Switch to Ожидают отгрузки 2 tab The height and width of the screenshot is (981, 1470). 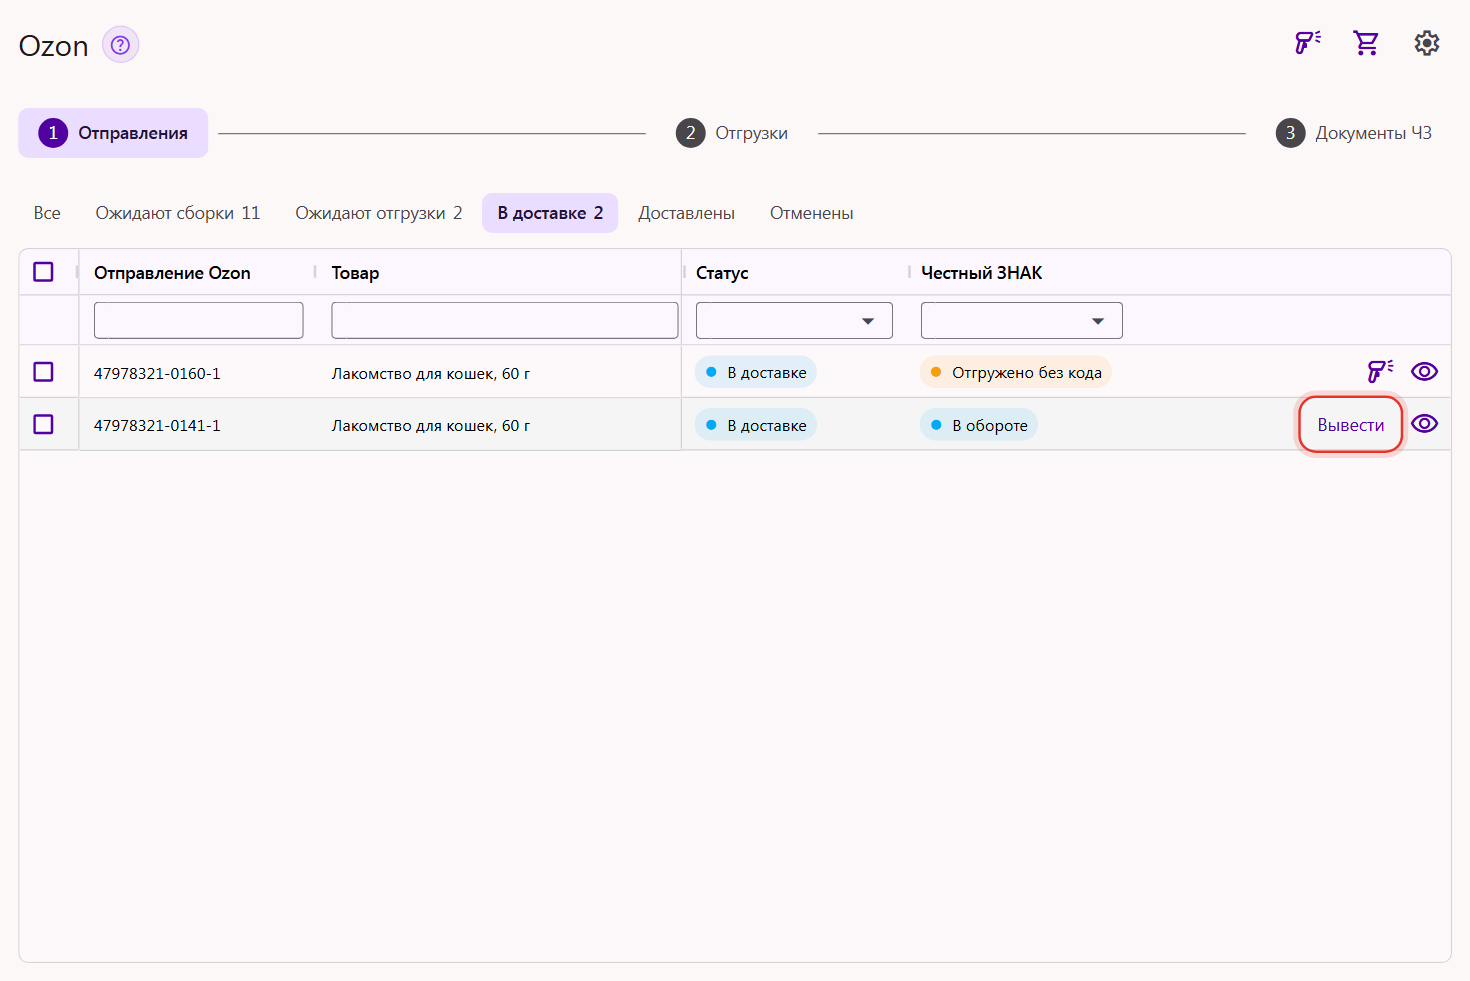click(x=379, y=213)
